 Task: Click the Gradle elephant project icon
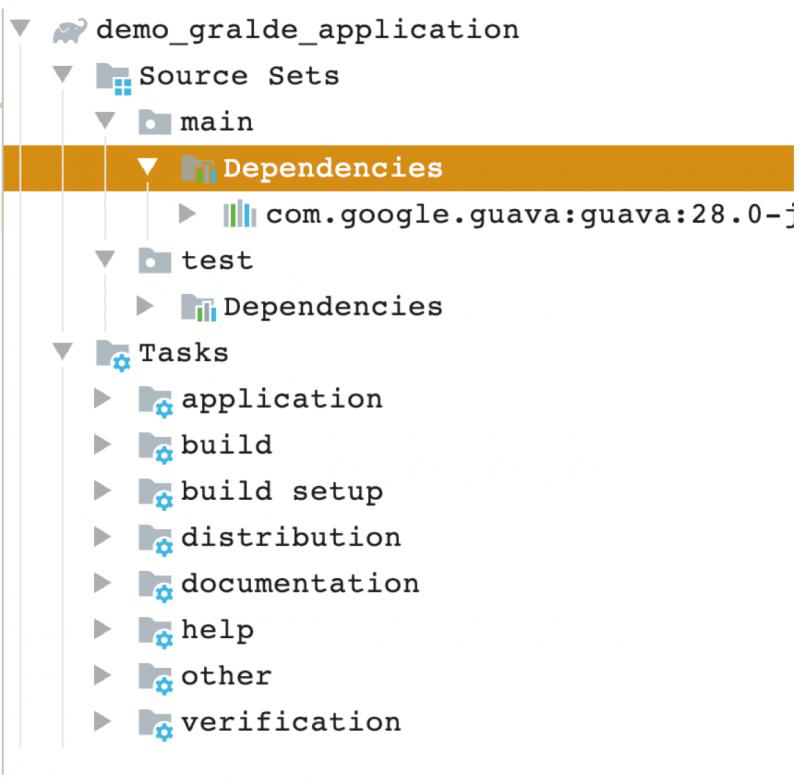tap(69, 30)
